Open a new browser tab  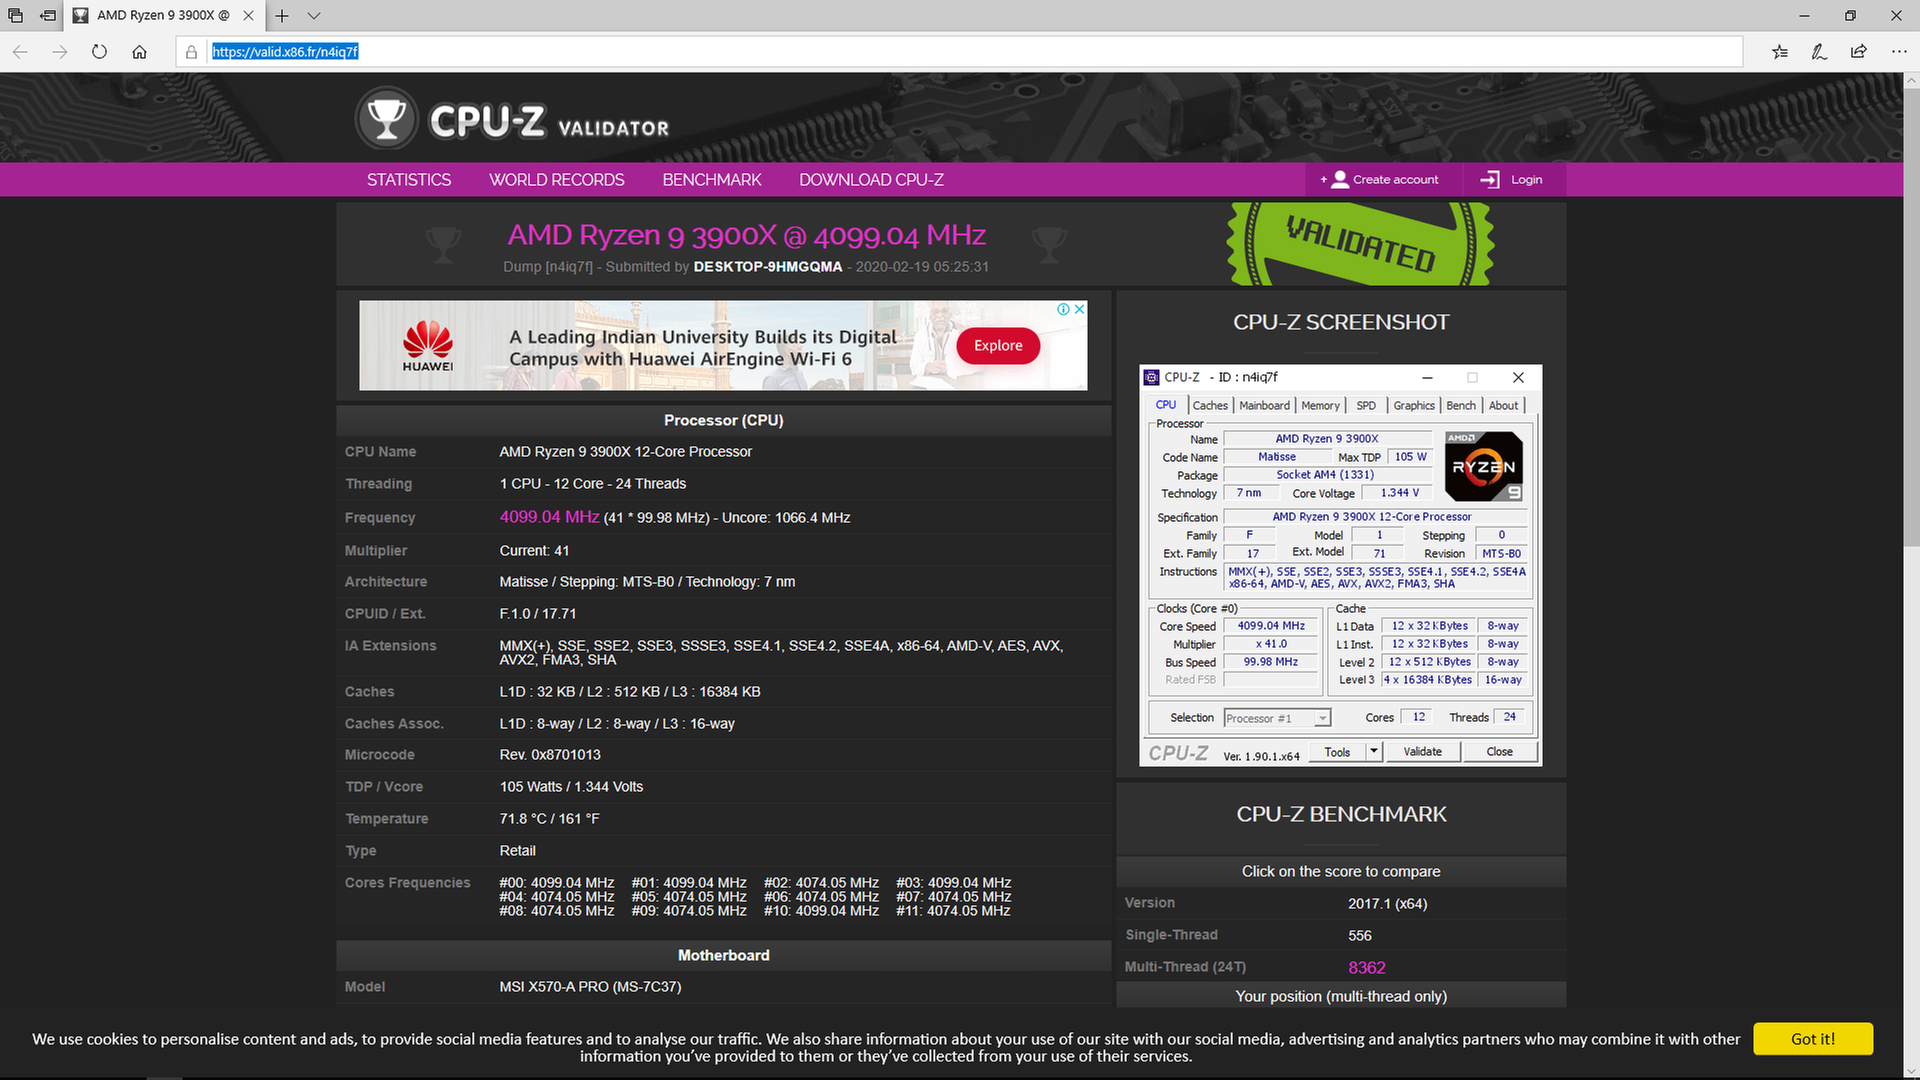(282, 16)
